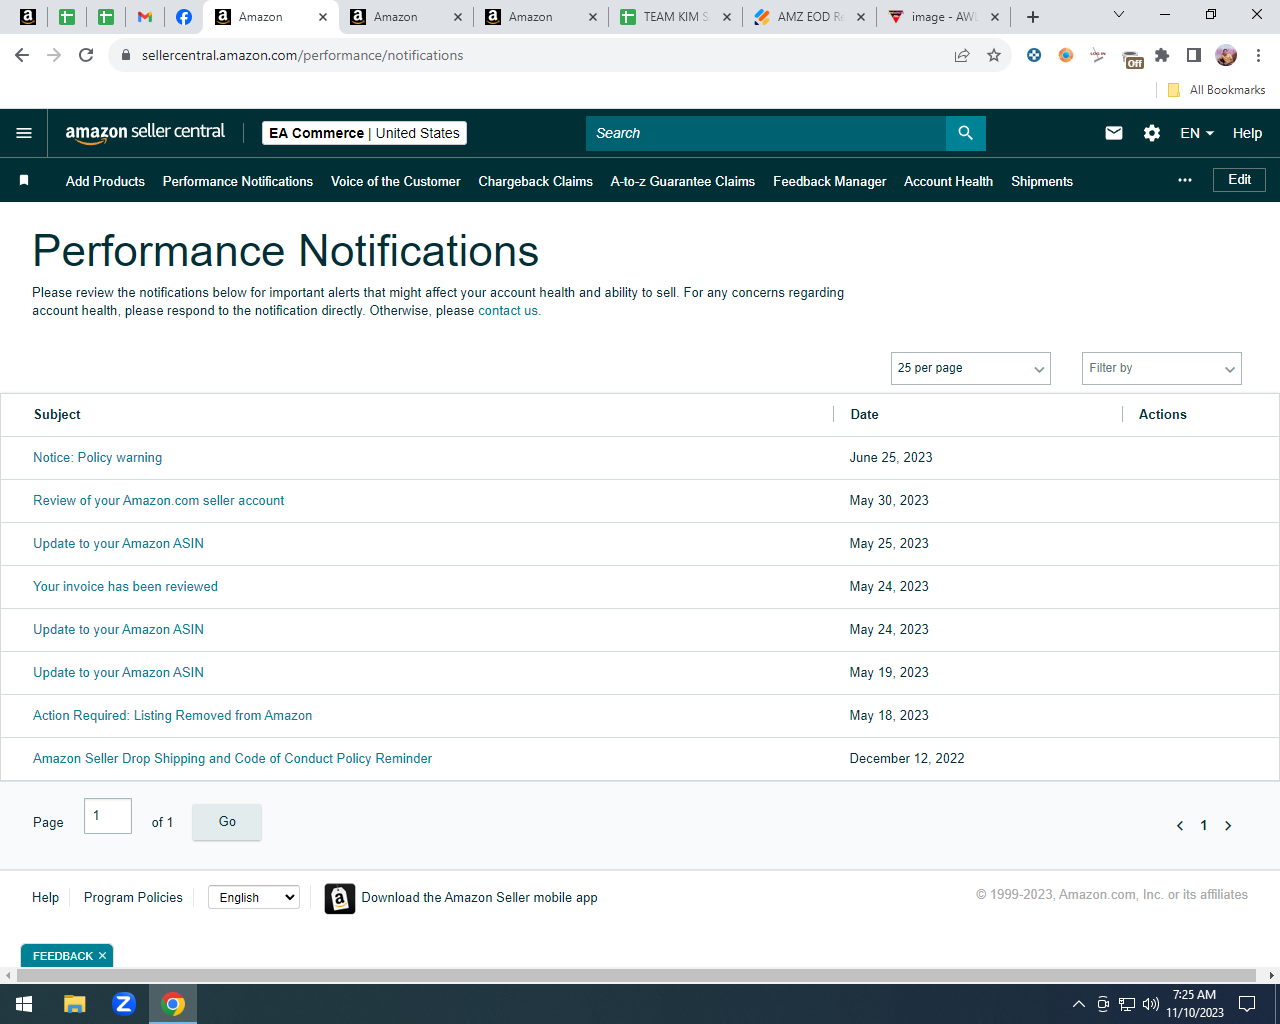Open 'Action Required: Listing Removed from Amazon'

pyautogui.click(x=173, y=716)
